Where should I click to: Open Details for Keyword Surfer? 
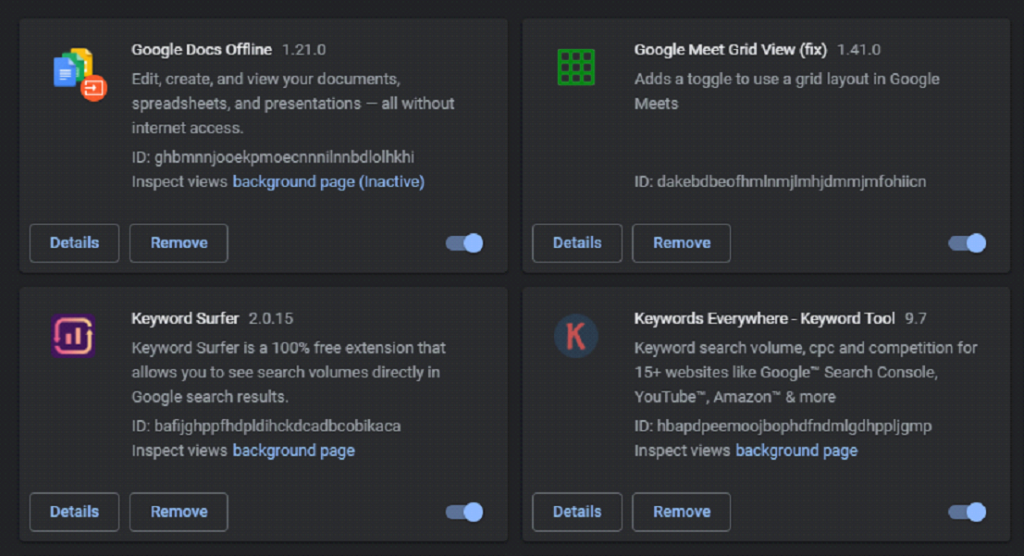pyautogui.click(x=74, y=512)
